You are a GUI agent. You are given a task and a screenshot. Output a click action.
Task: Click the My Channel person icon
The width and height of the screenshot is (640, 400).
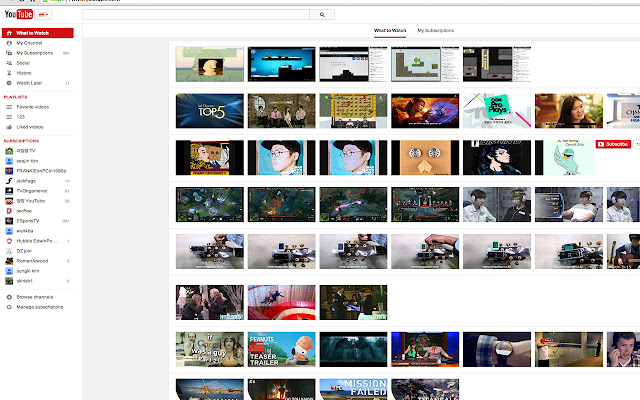point(9,43)
